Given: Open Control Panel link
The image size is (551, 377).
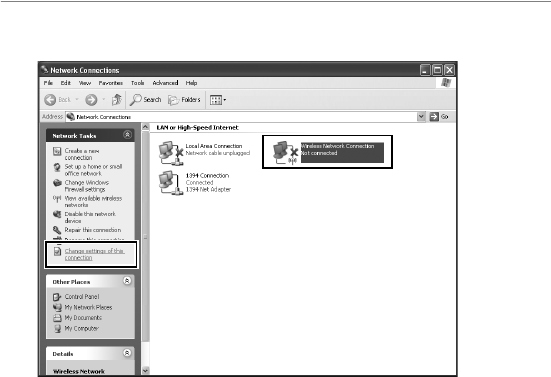Looking at the screenshot, I should click(82, 297).
